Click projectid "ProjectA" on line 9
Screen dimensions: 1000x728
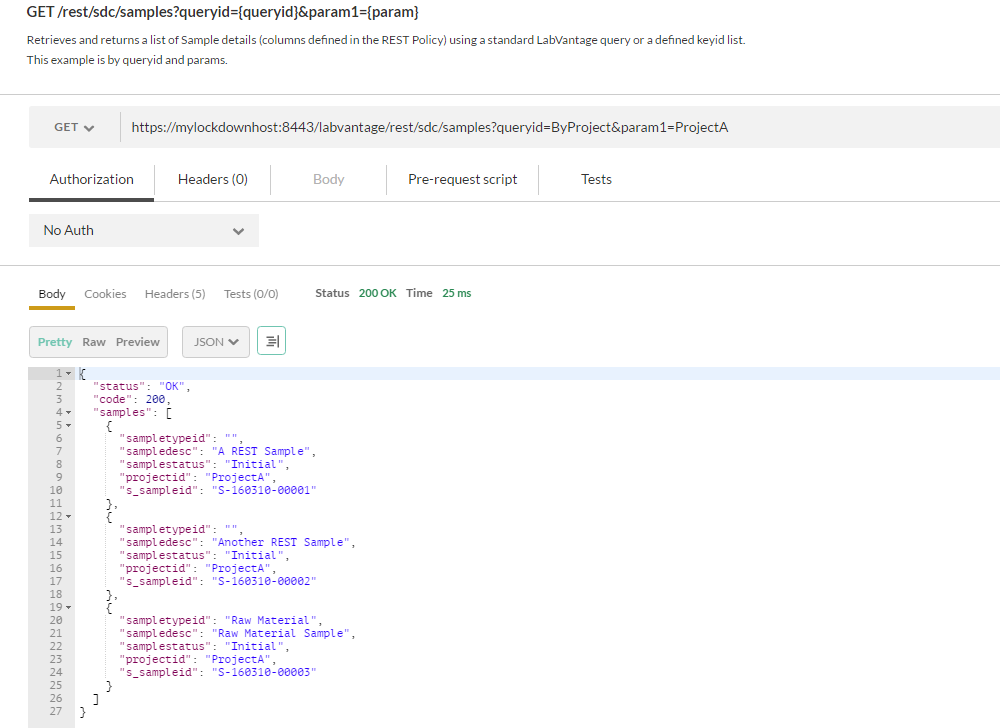pos(238,477)
